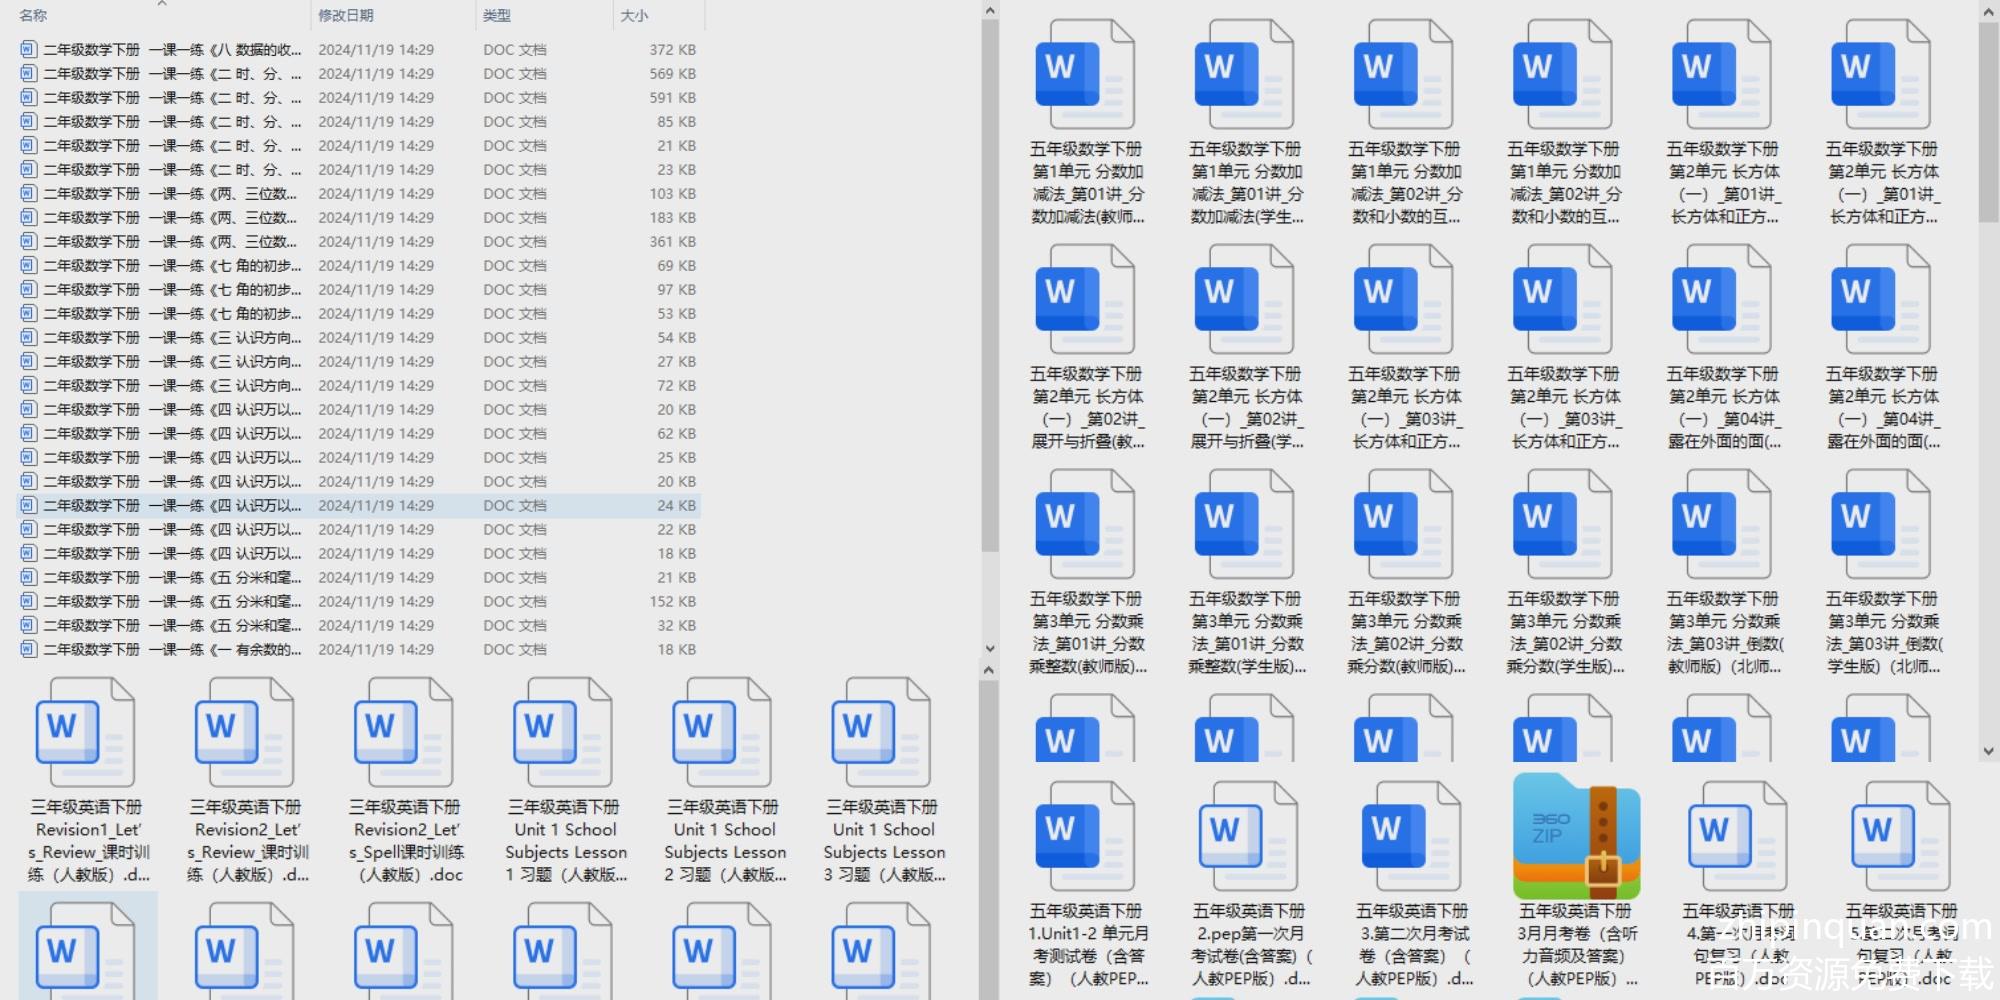Open 三年级英语下册 Revision2 Let's Spell课时训练 document
This screenshot has height=1000, width=2000.
pos(404,734)
